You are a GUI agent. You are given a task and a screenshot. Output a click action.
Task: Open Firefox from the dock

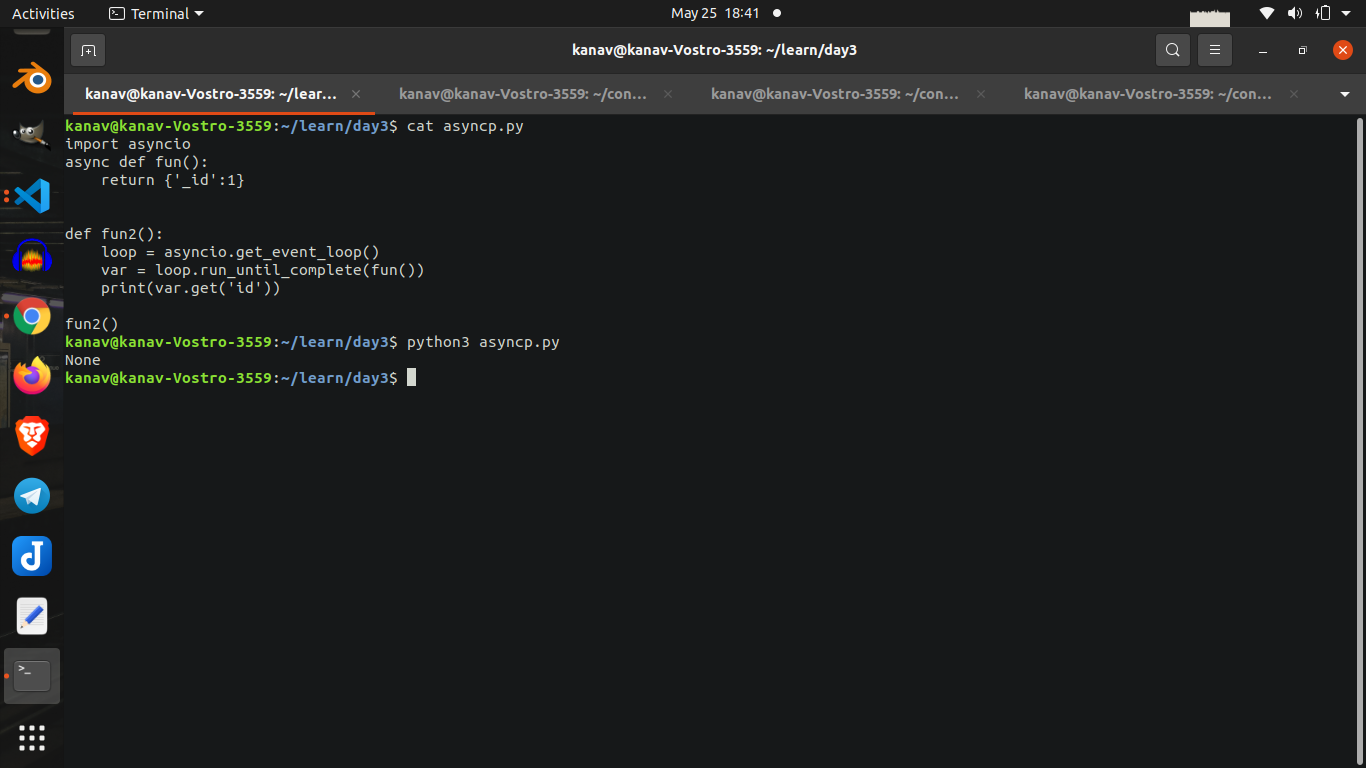point(32,376)
